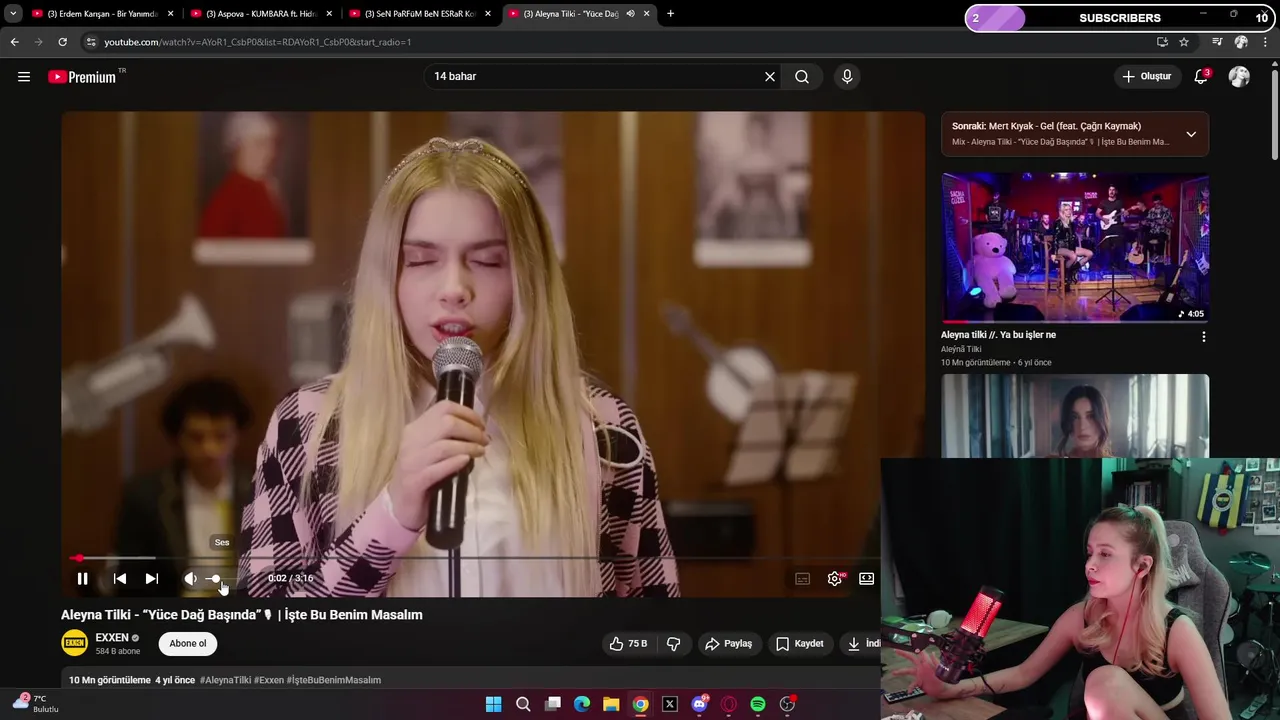Run search with magnifier button
The height and width of the screenshot is (720, 1280).
coord(802,77)
